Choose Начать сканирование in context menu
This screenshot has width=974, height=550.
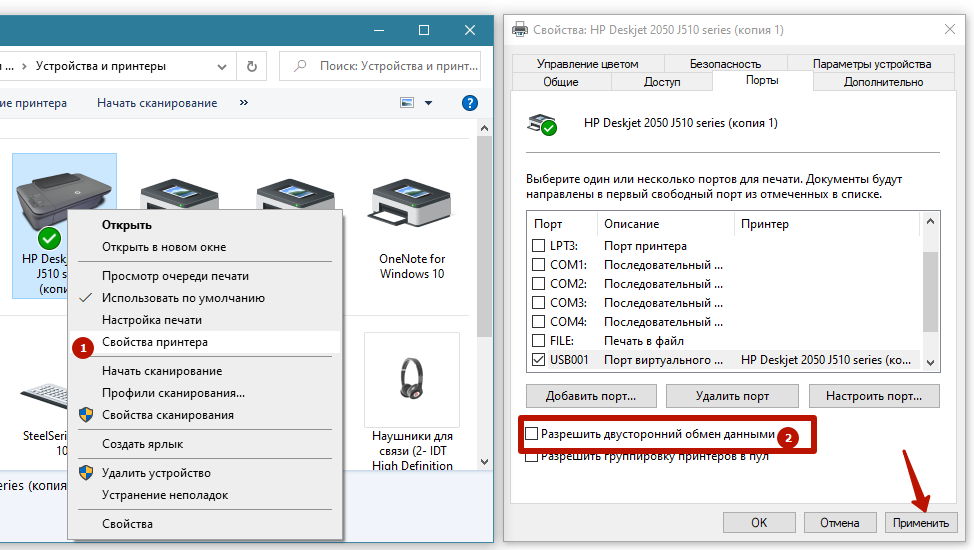pos(205,371)
